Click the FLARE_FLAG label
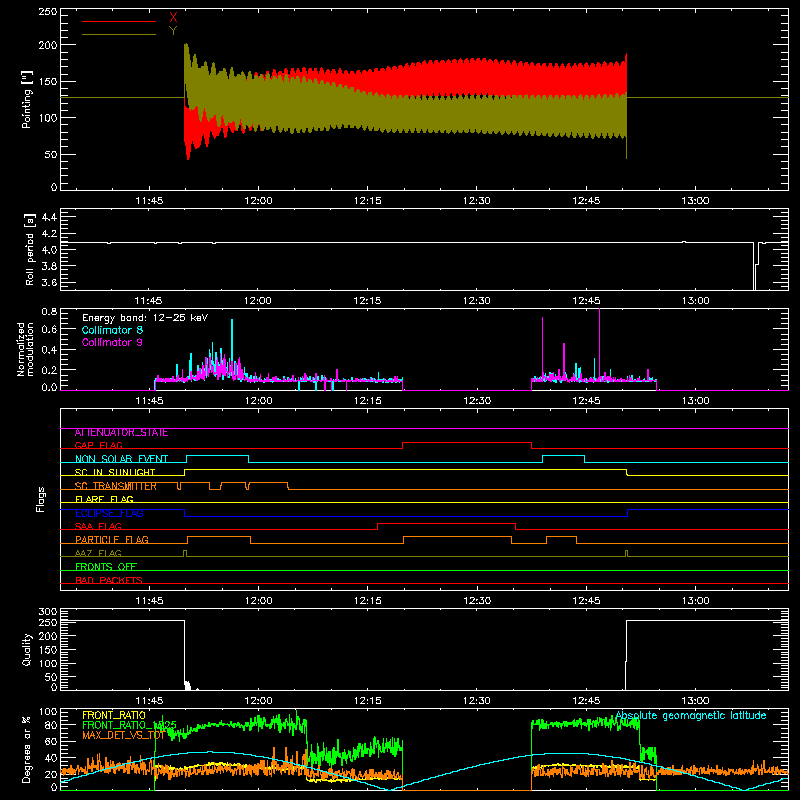The height and width of the screenshot is (800, 800). pos(104,499)
